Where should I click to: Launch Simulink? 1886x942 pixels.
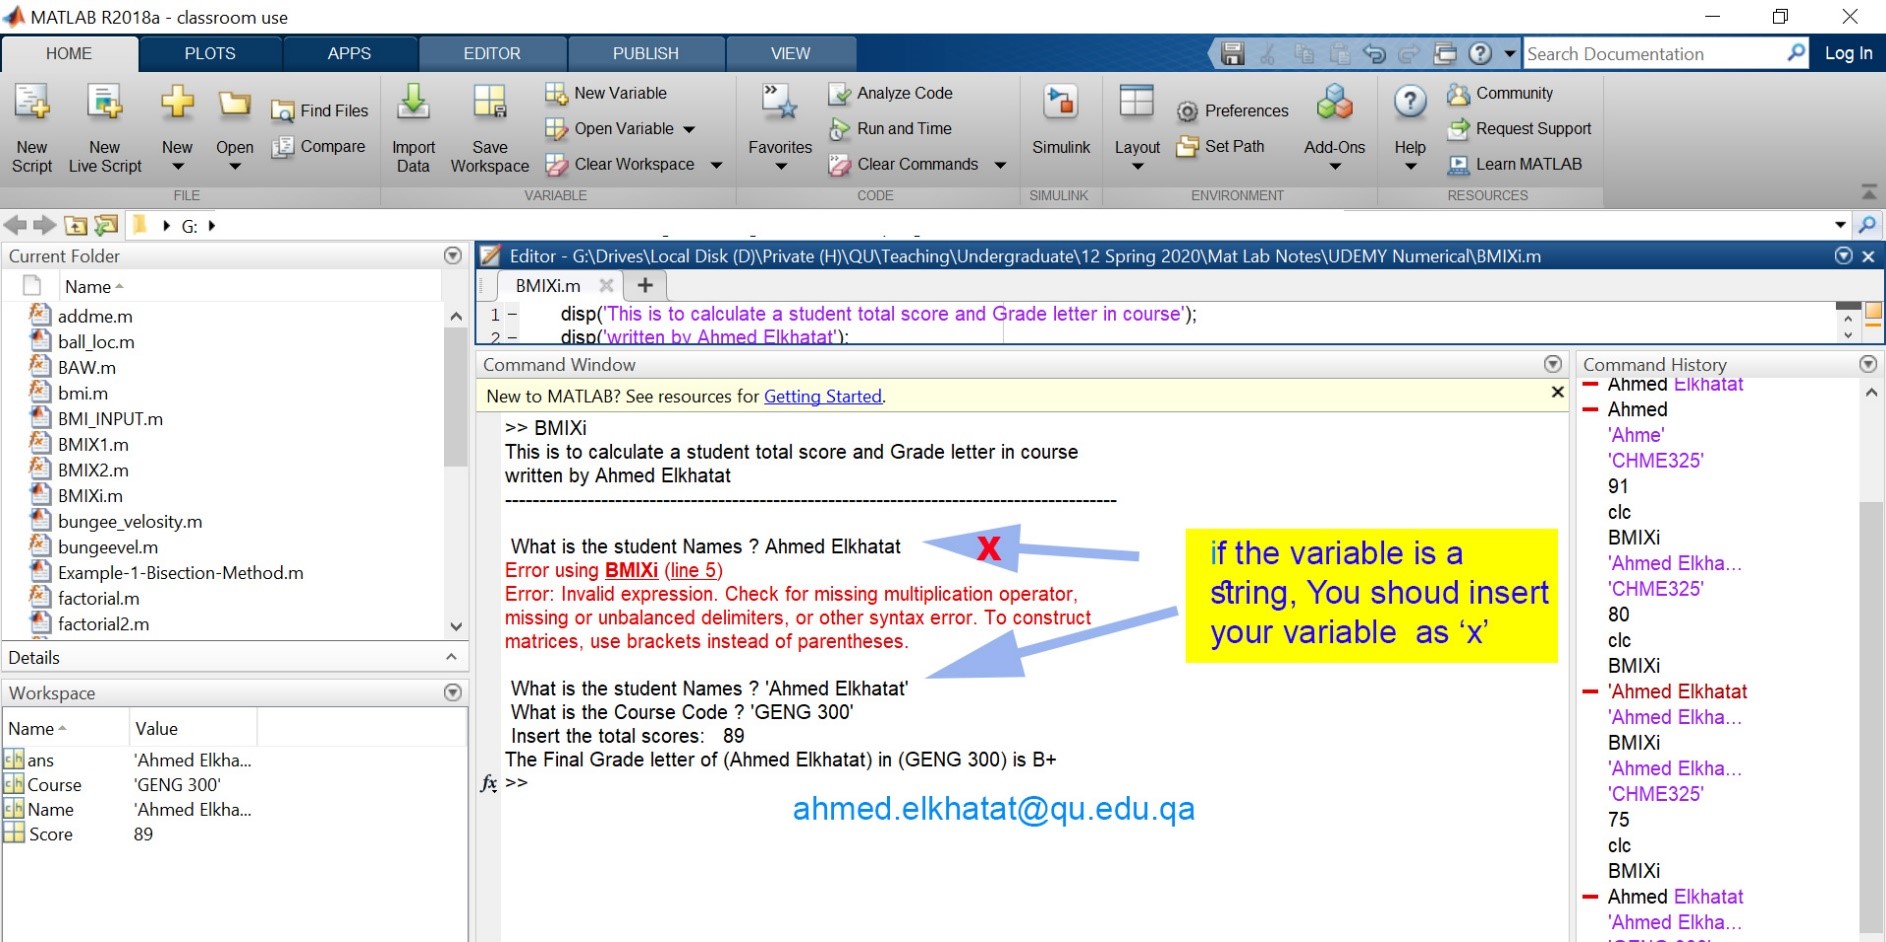[1061, 121]
